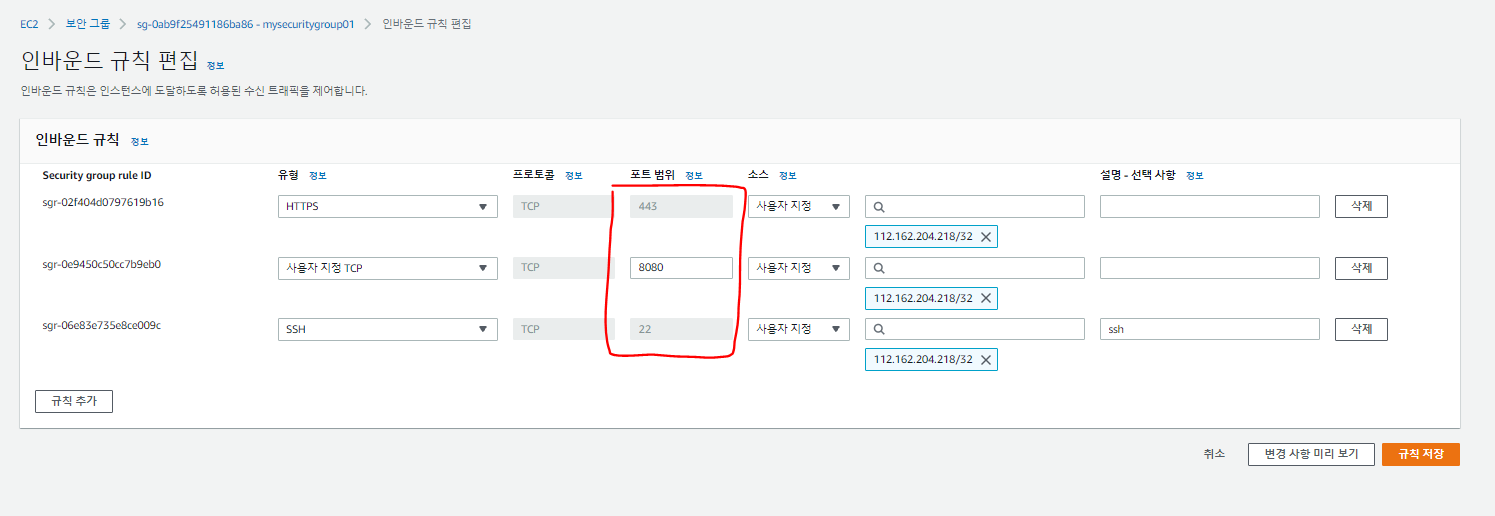This screenshot has height=516, width=1495.
Task: Click 취소 to cancel editing
Action: point(1214,454)
